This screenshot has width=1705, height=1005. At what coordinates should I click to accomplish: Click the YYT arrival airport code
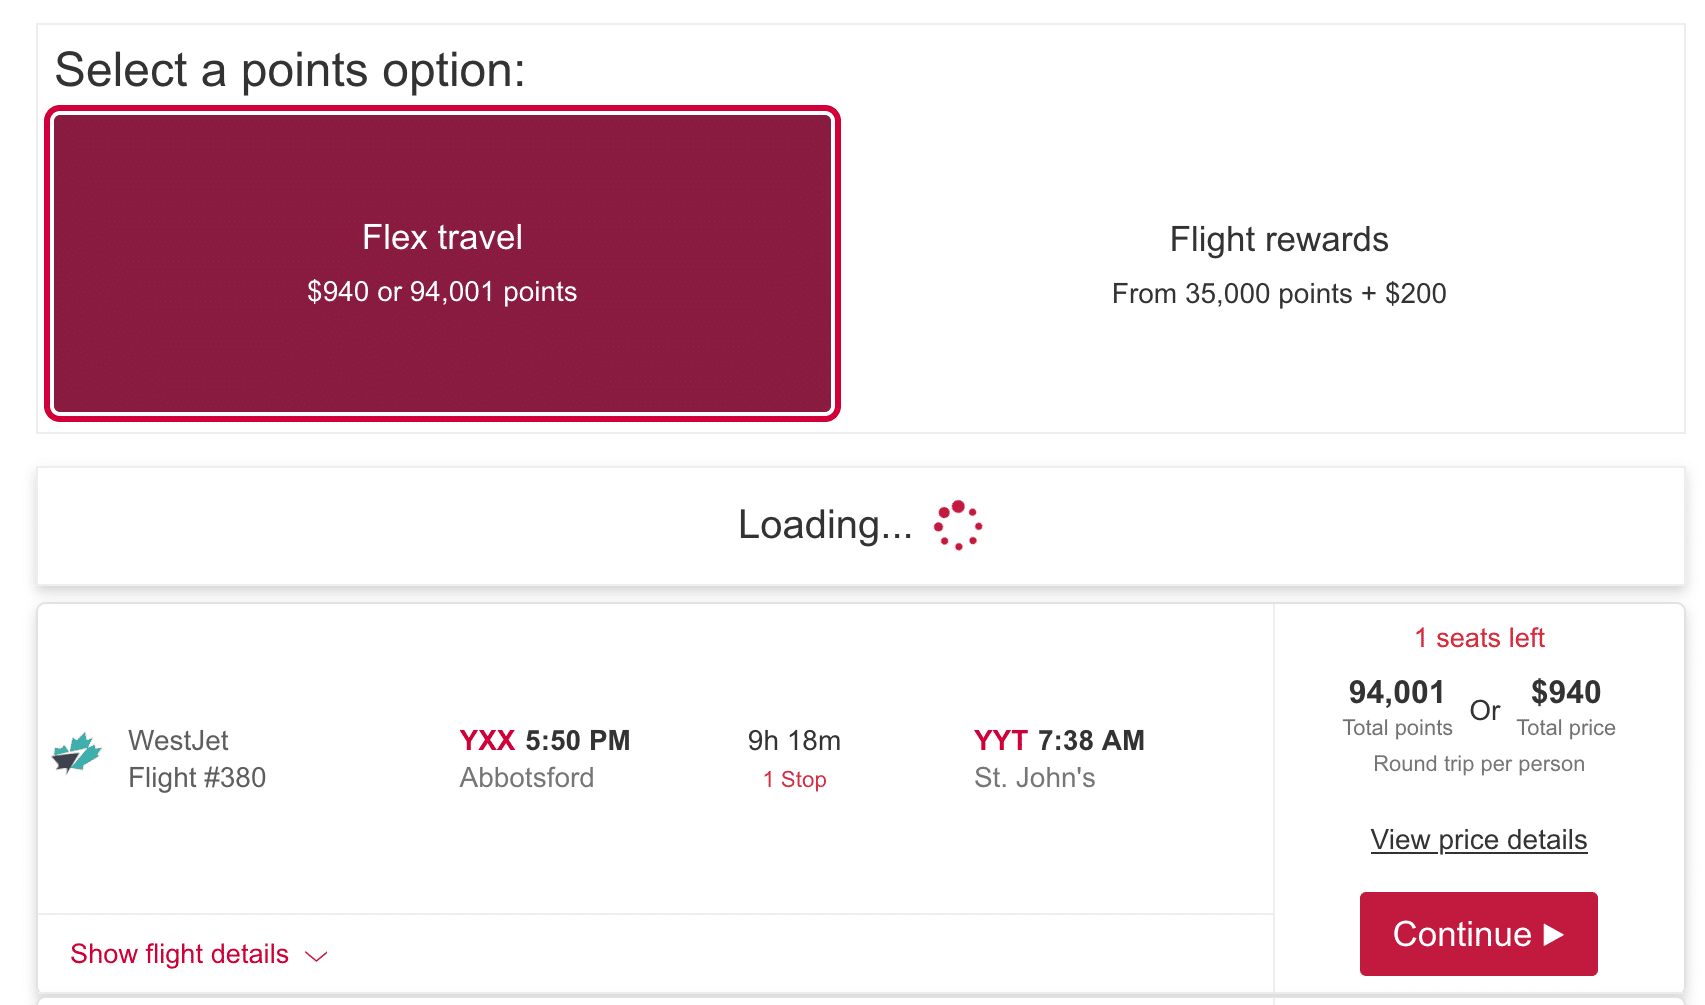coord(1000,741)
